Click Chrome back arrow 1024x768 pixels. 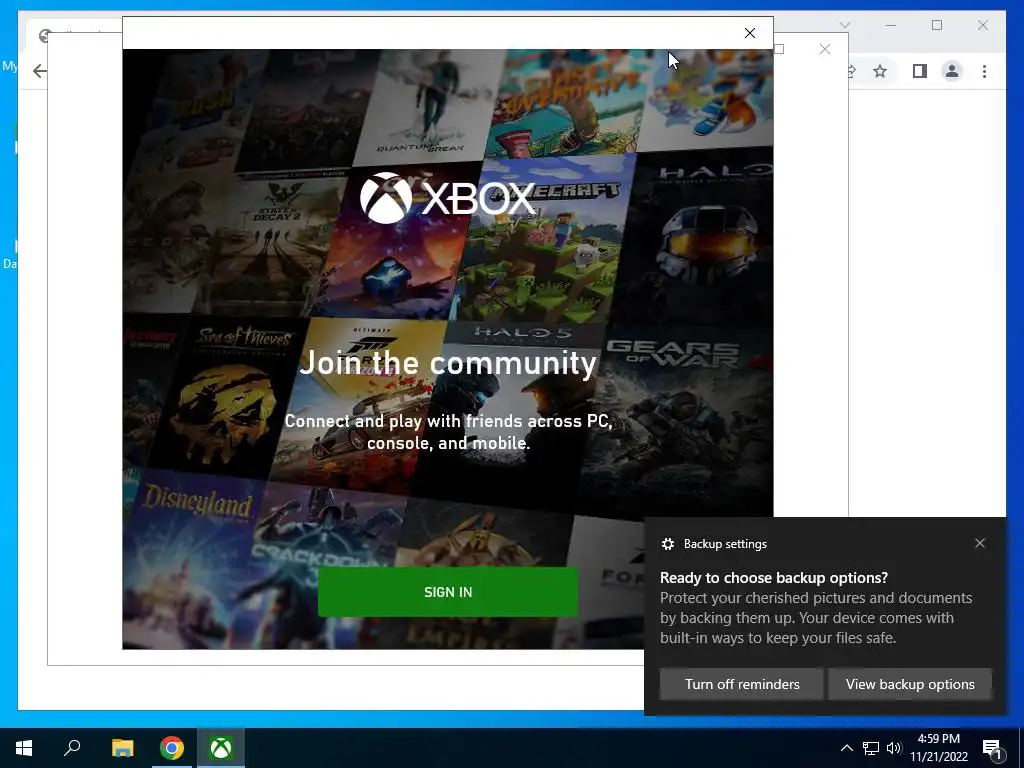click(40, 71)
